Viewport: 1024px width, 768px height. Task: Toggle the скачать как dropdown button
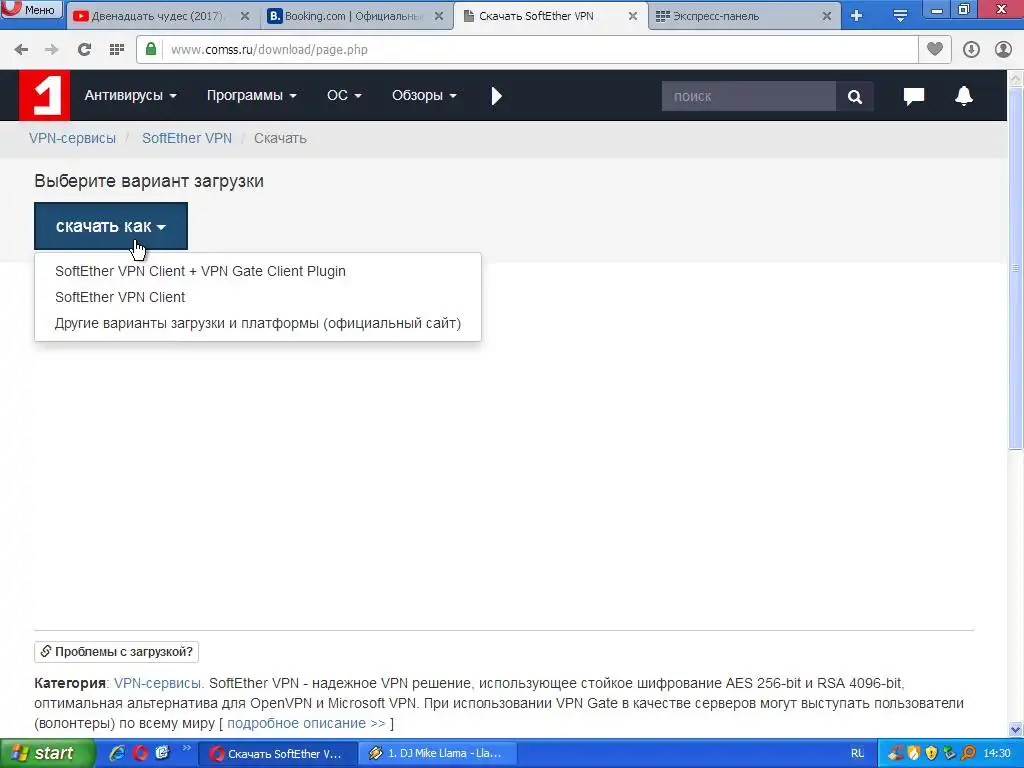111,226
